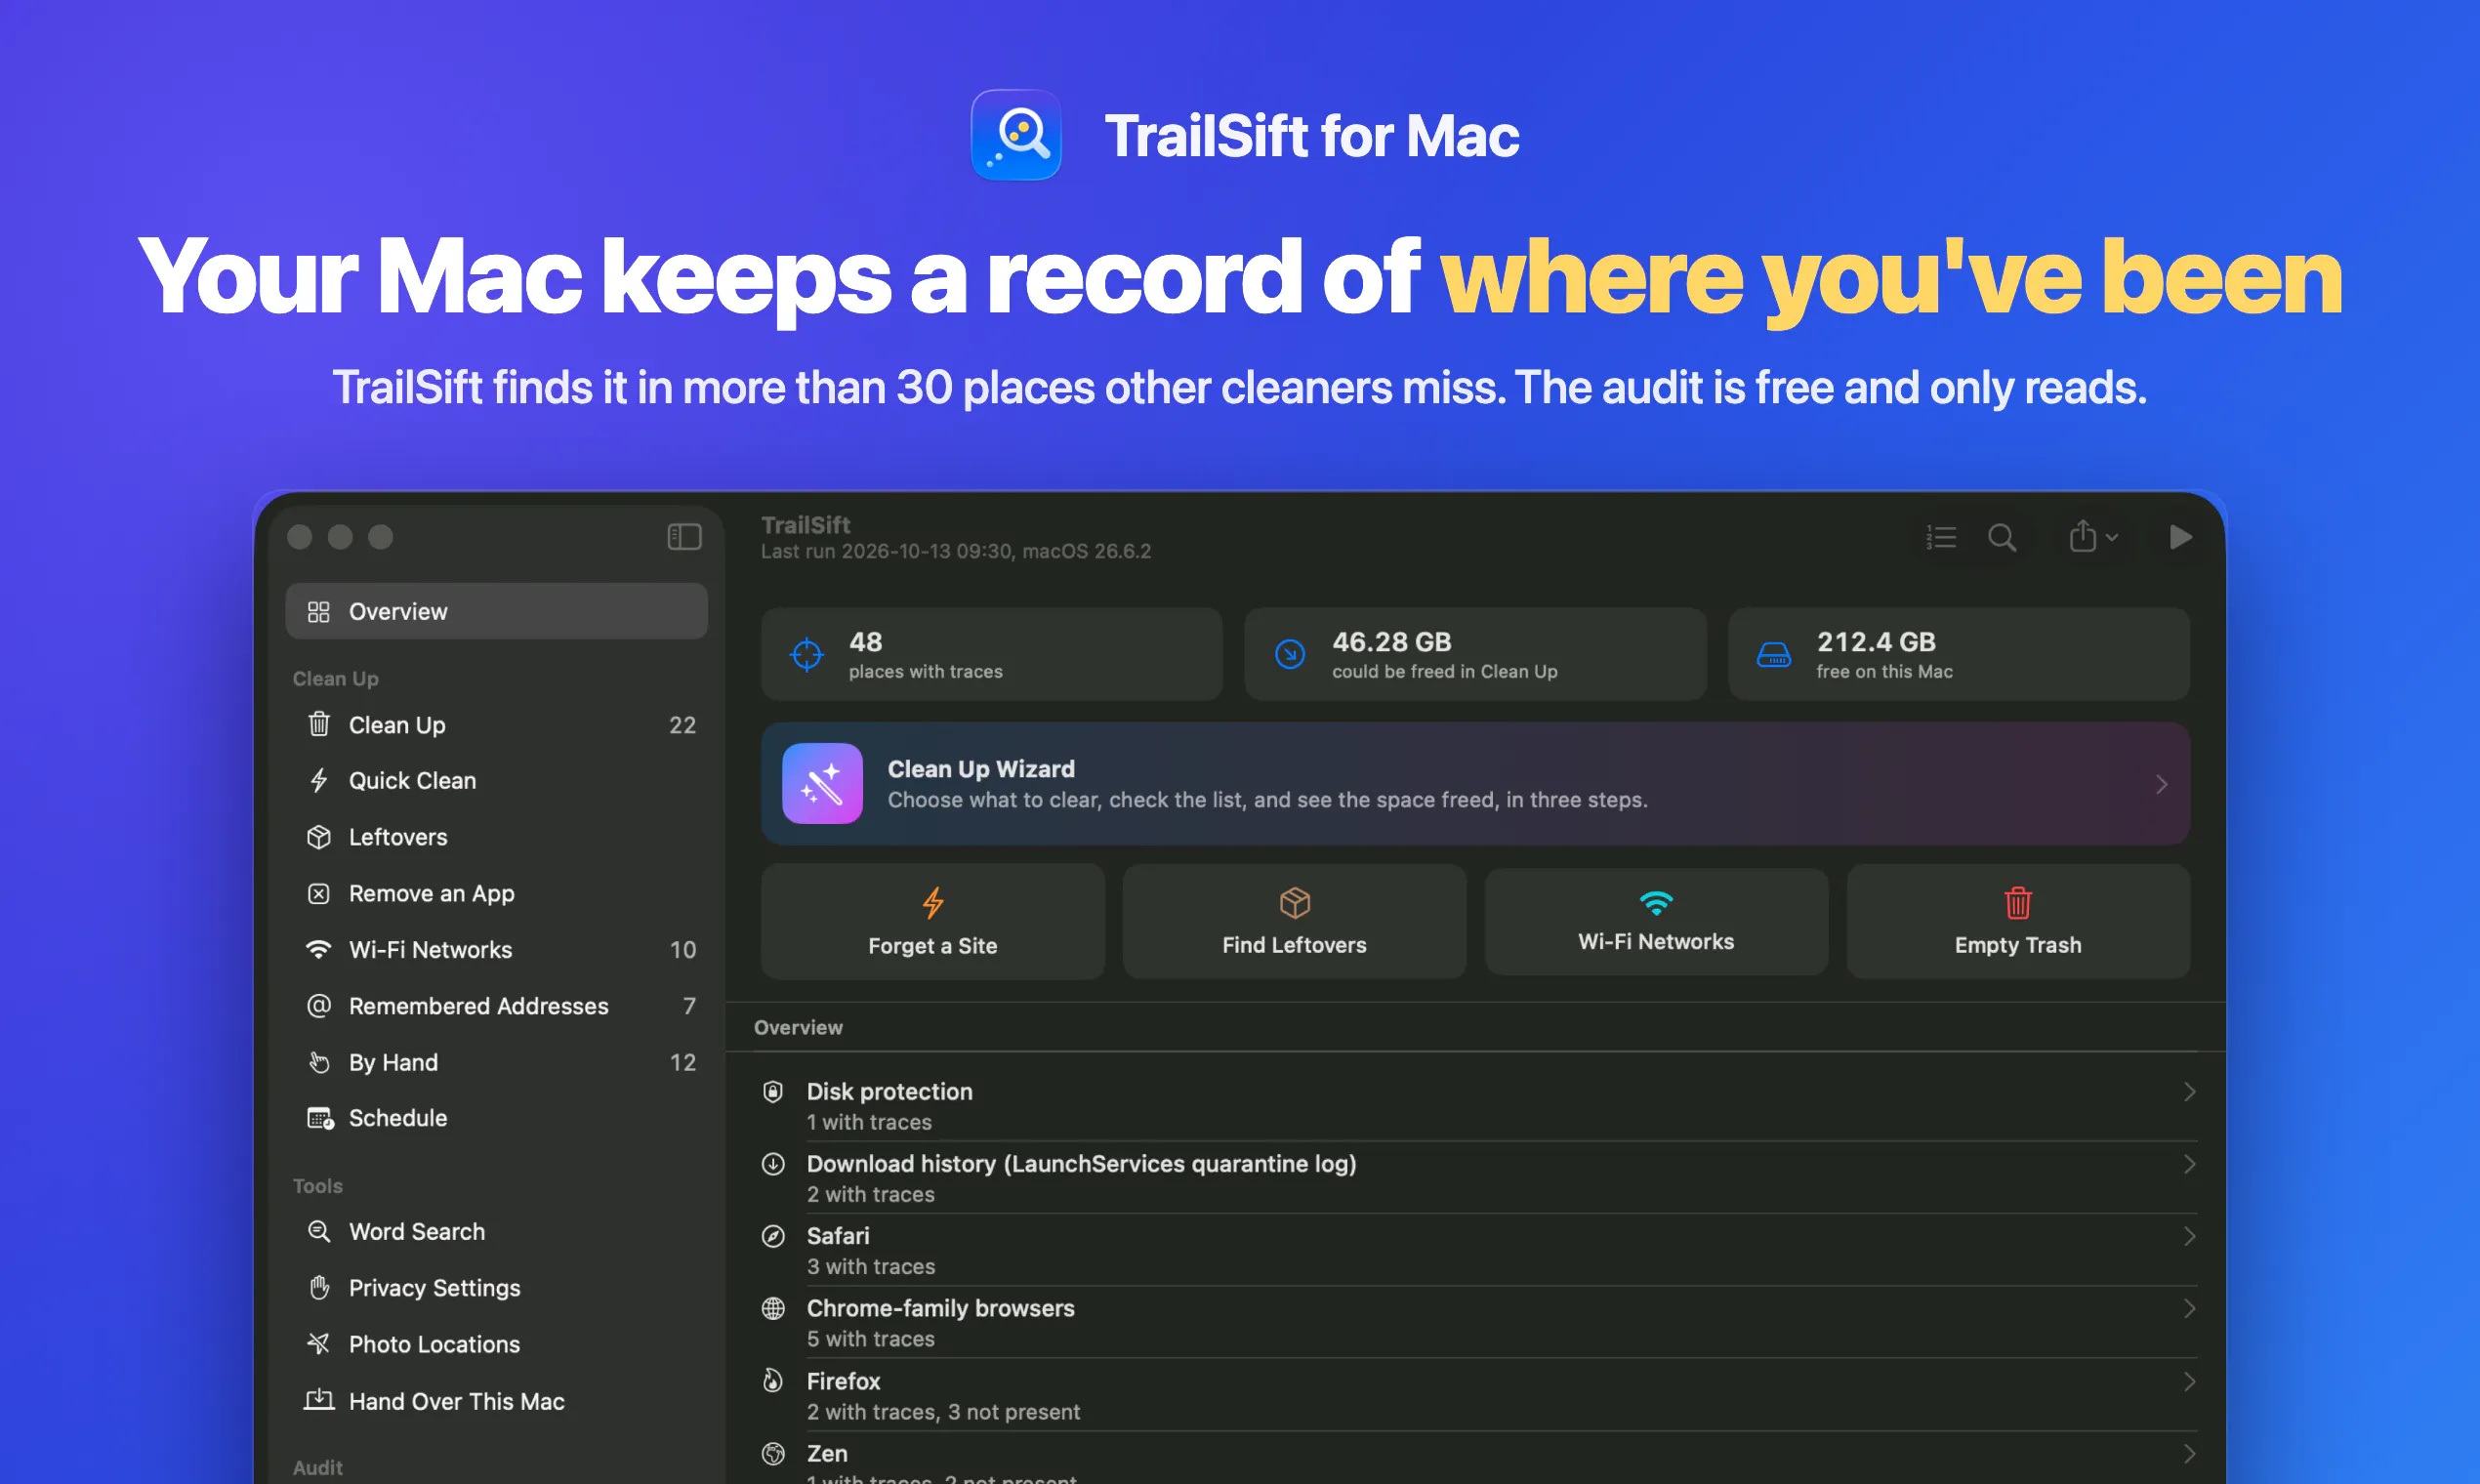Open Privacy Settings tool
Image resolution: width=2480 pixels, height=1484 pixels.
(x=496, y=1288)
